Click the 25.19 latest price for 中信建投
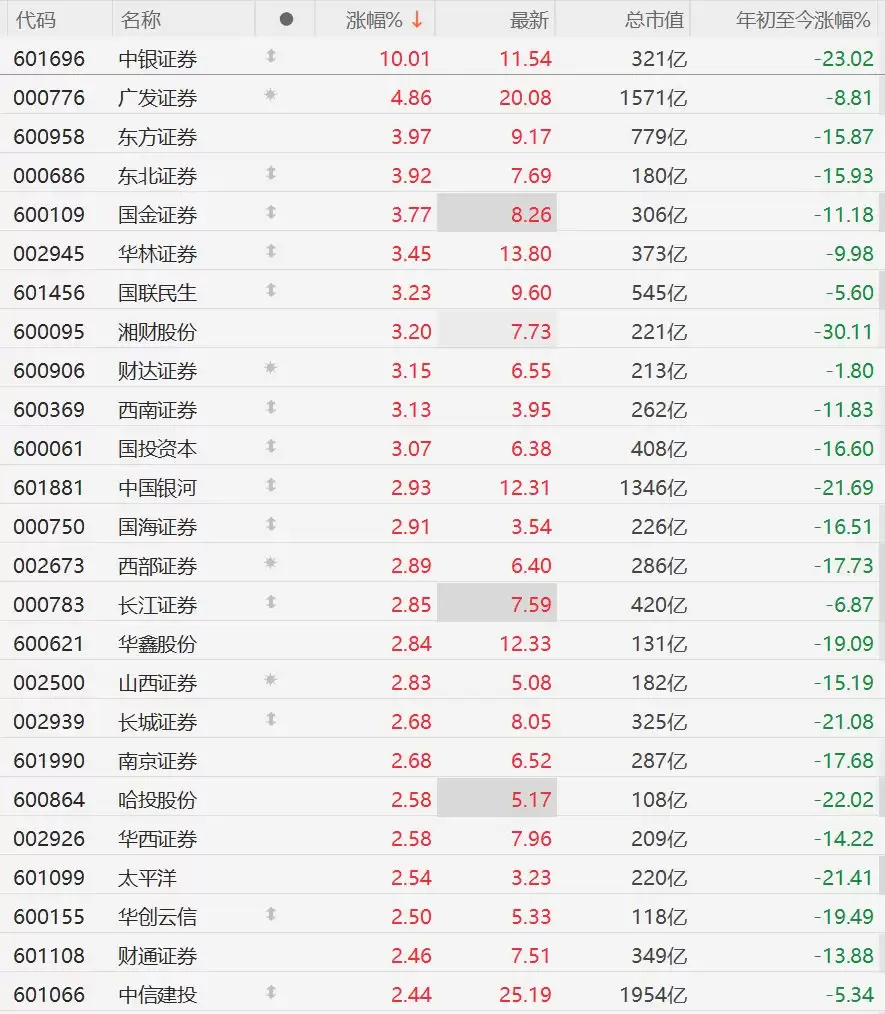This screenshot has width=885, height=1014. click(525, 995)
